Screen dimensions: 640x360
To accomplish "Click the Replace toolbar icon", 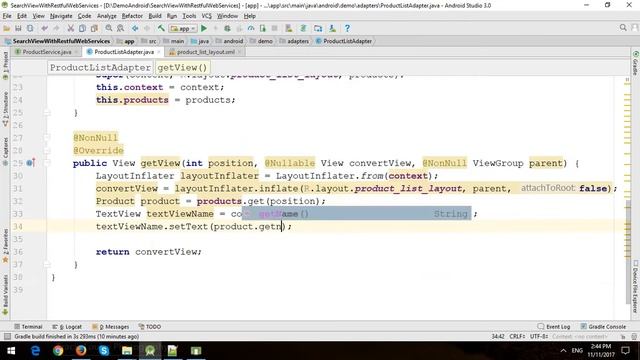I will coord(120,28).
